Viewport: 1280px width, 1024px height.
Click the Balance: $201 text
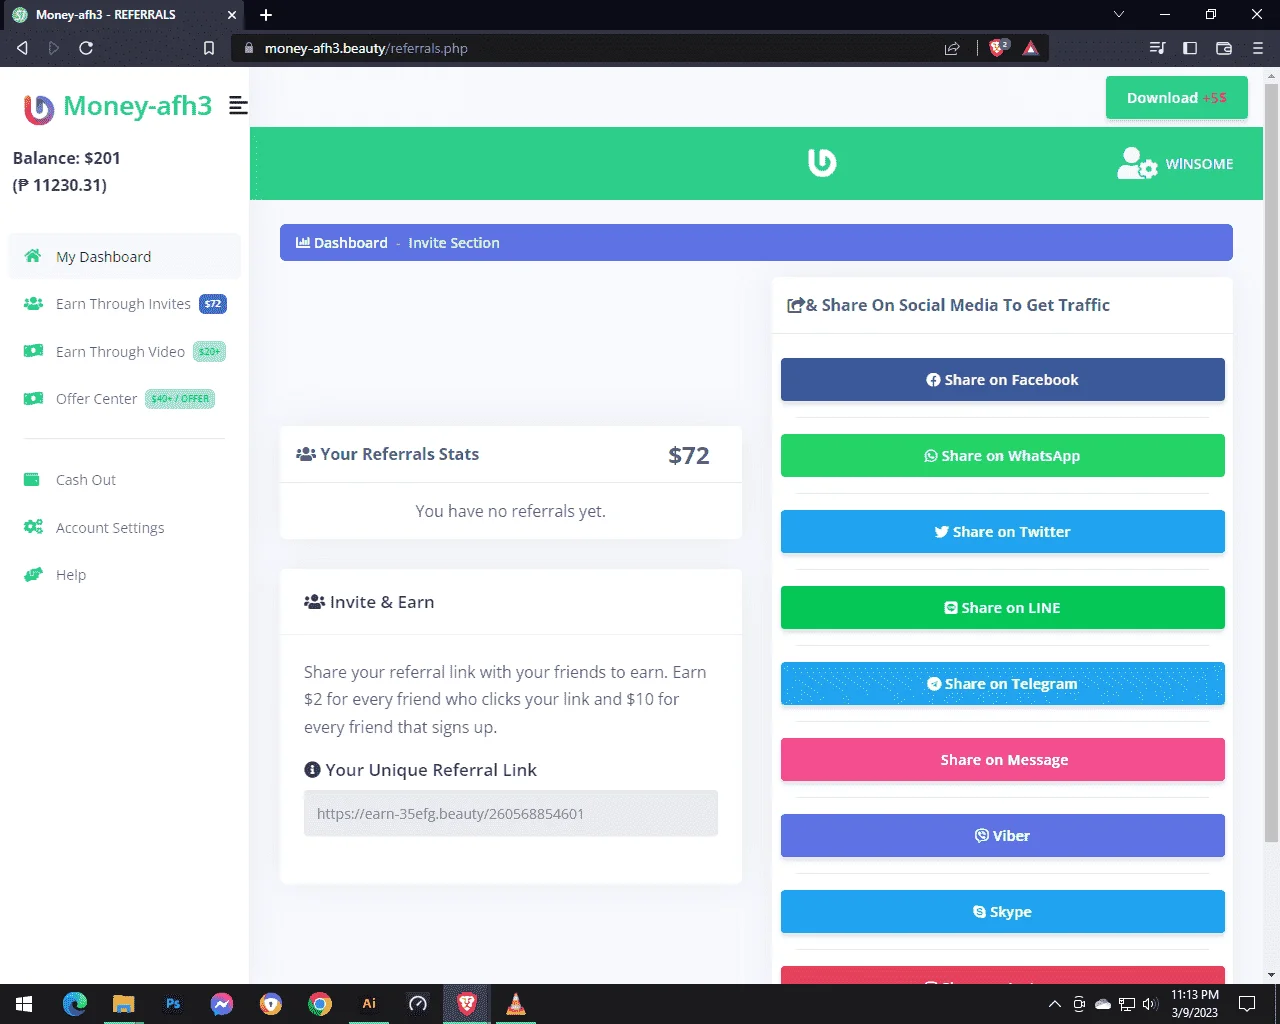[66, 158]
